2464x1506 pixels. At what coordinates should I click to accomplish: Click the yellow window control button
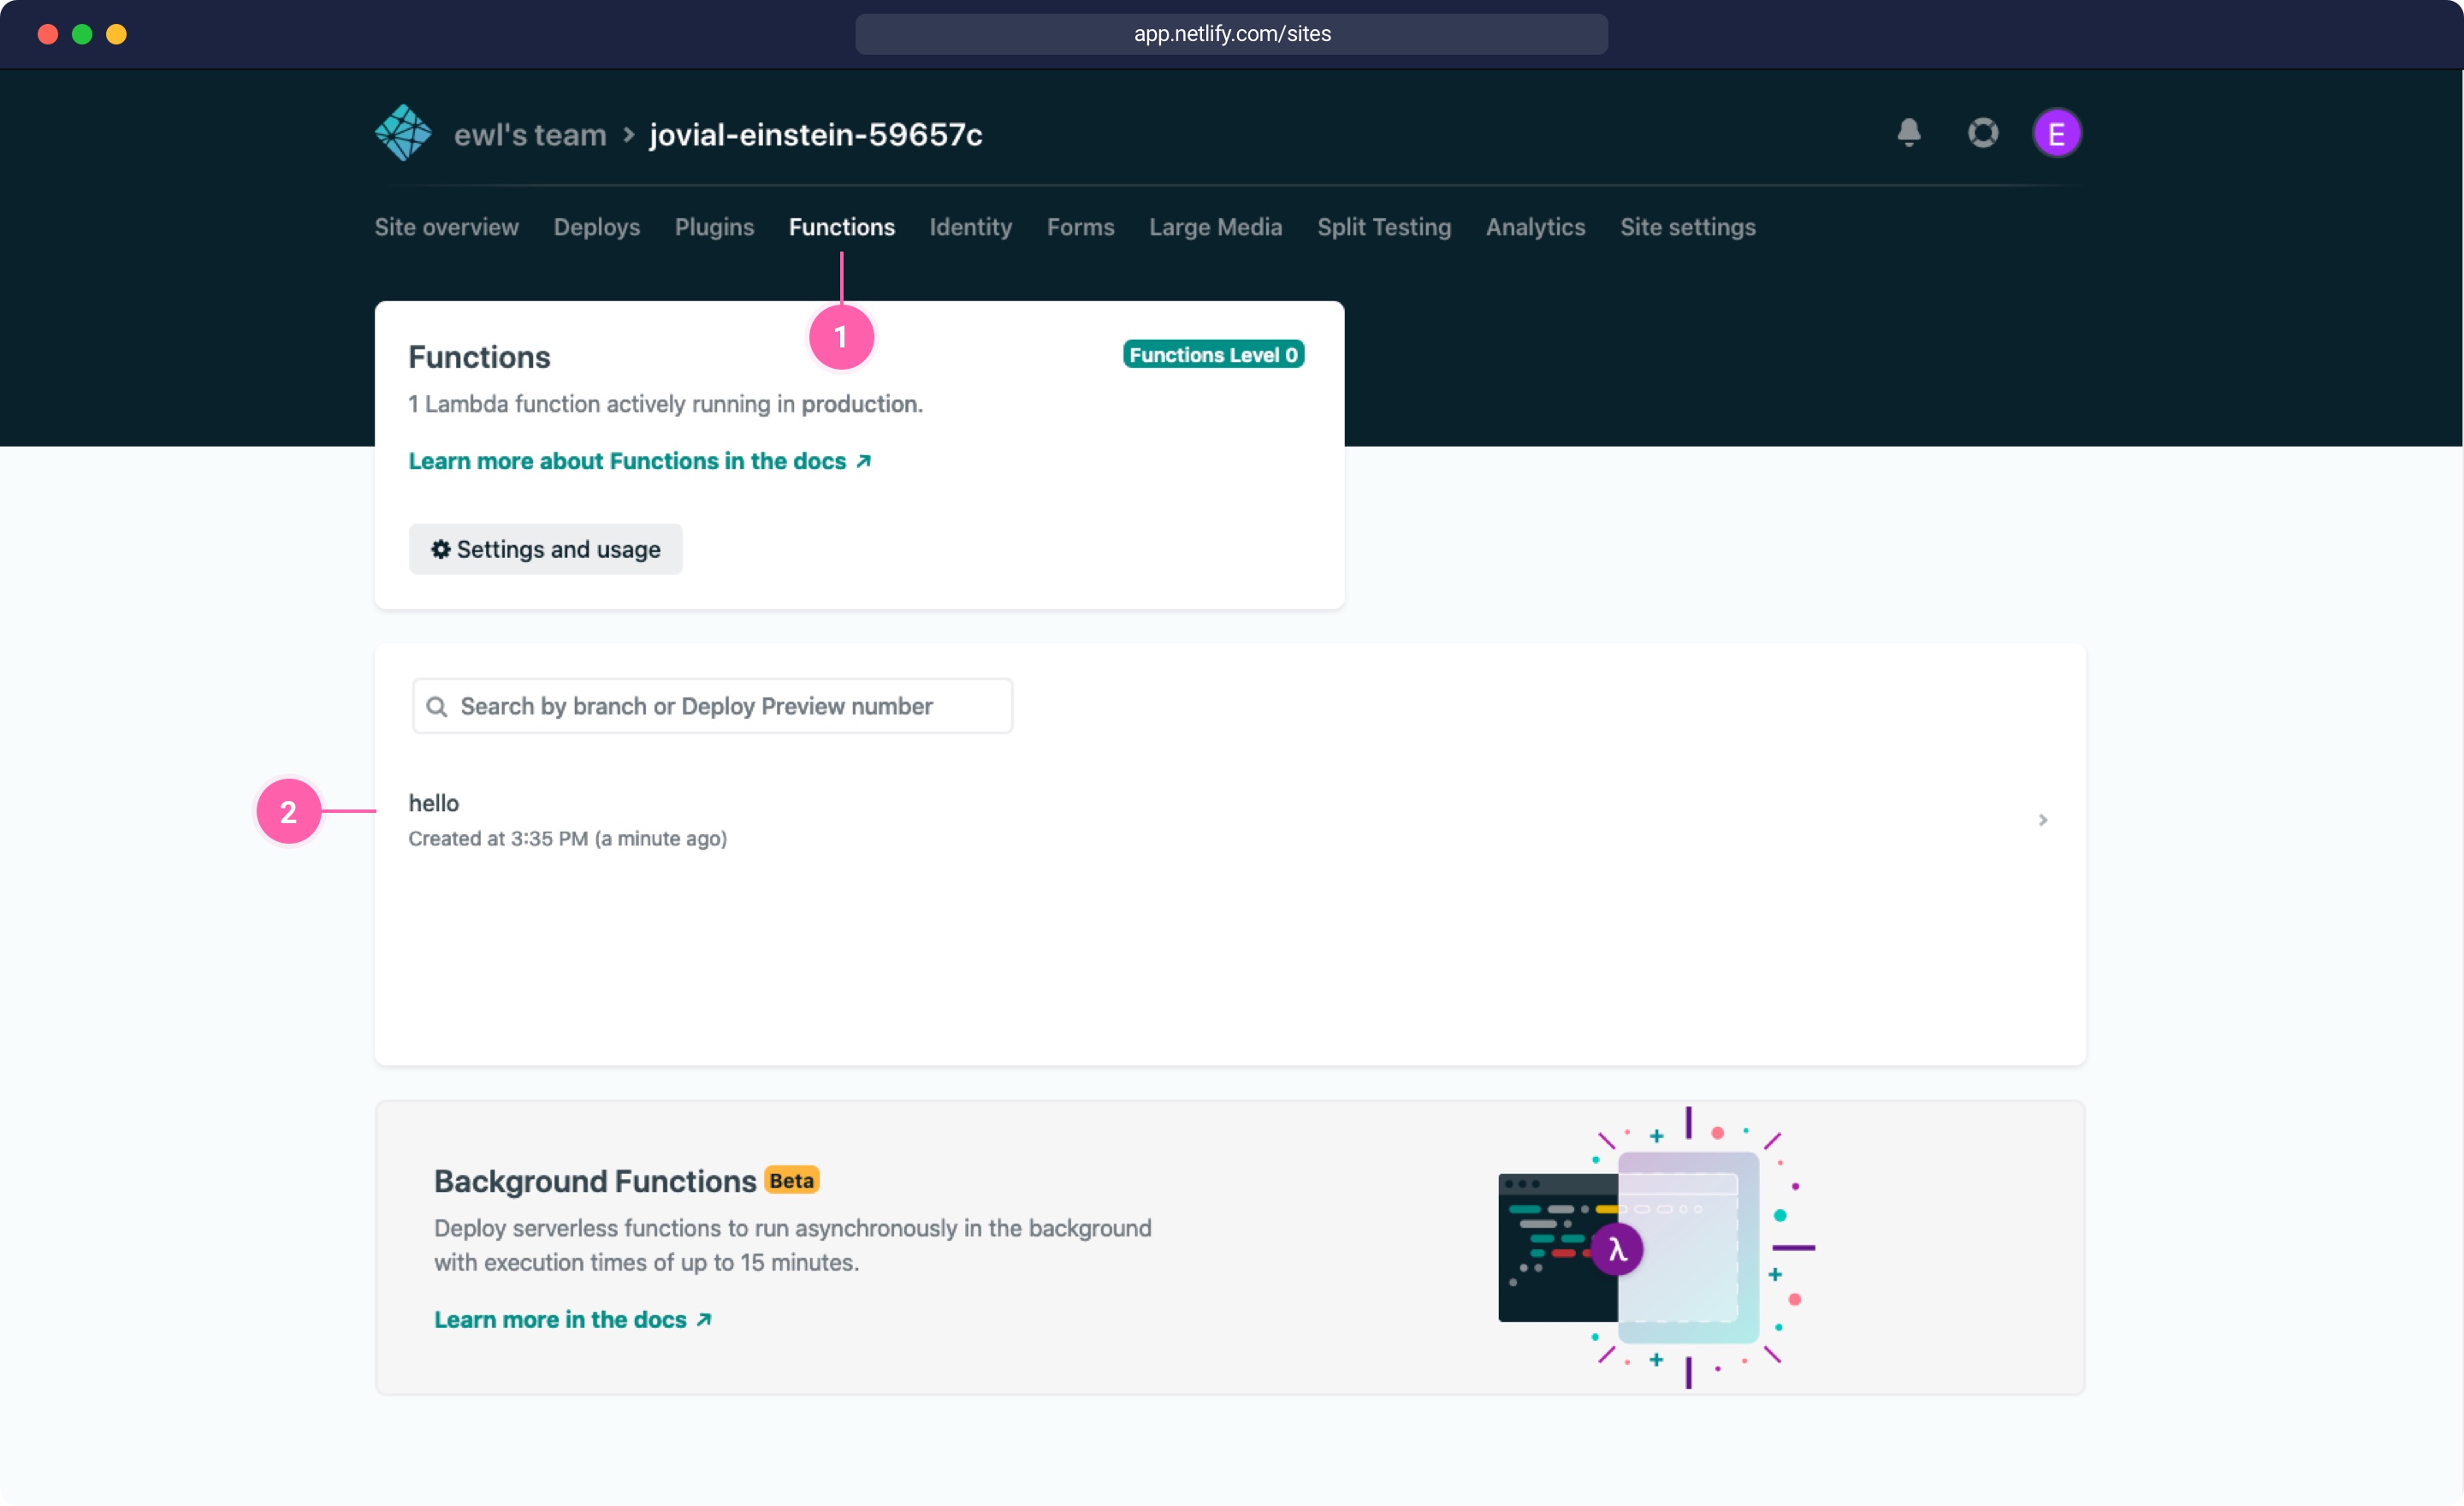click(116, 34)
